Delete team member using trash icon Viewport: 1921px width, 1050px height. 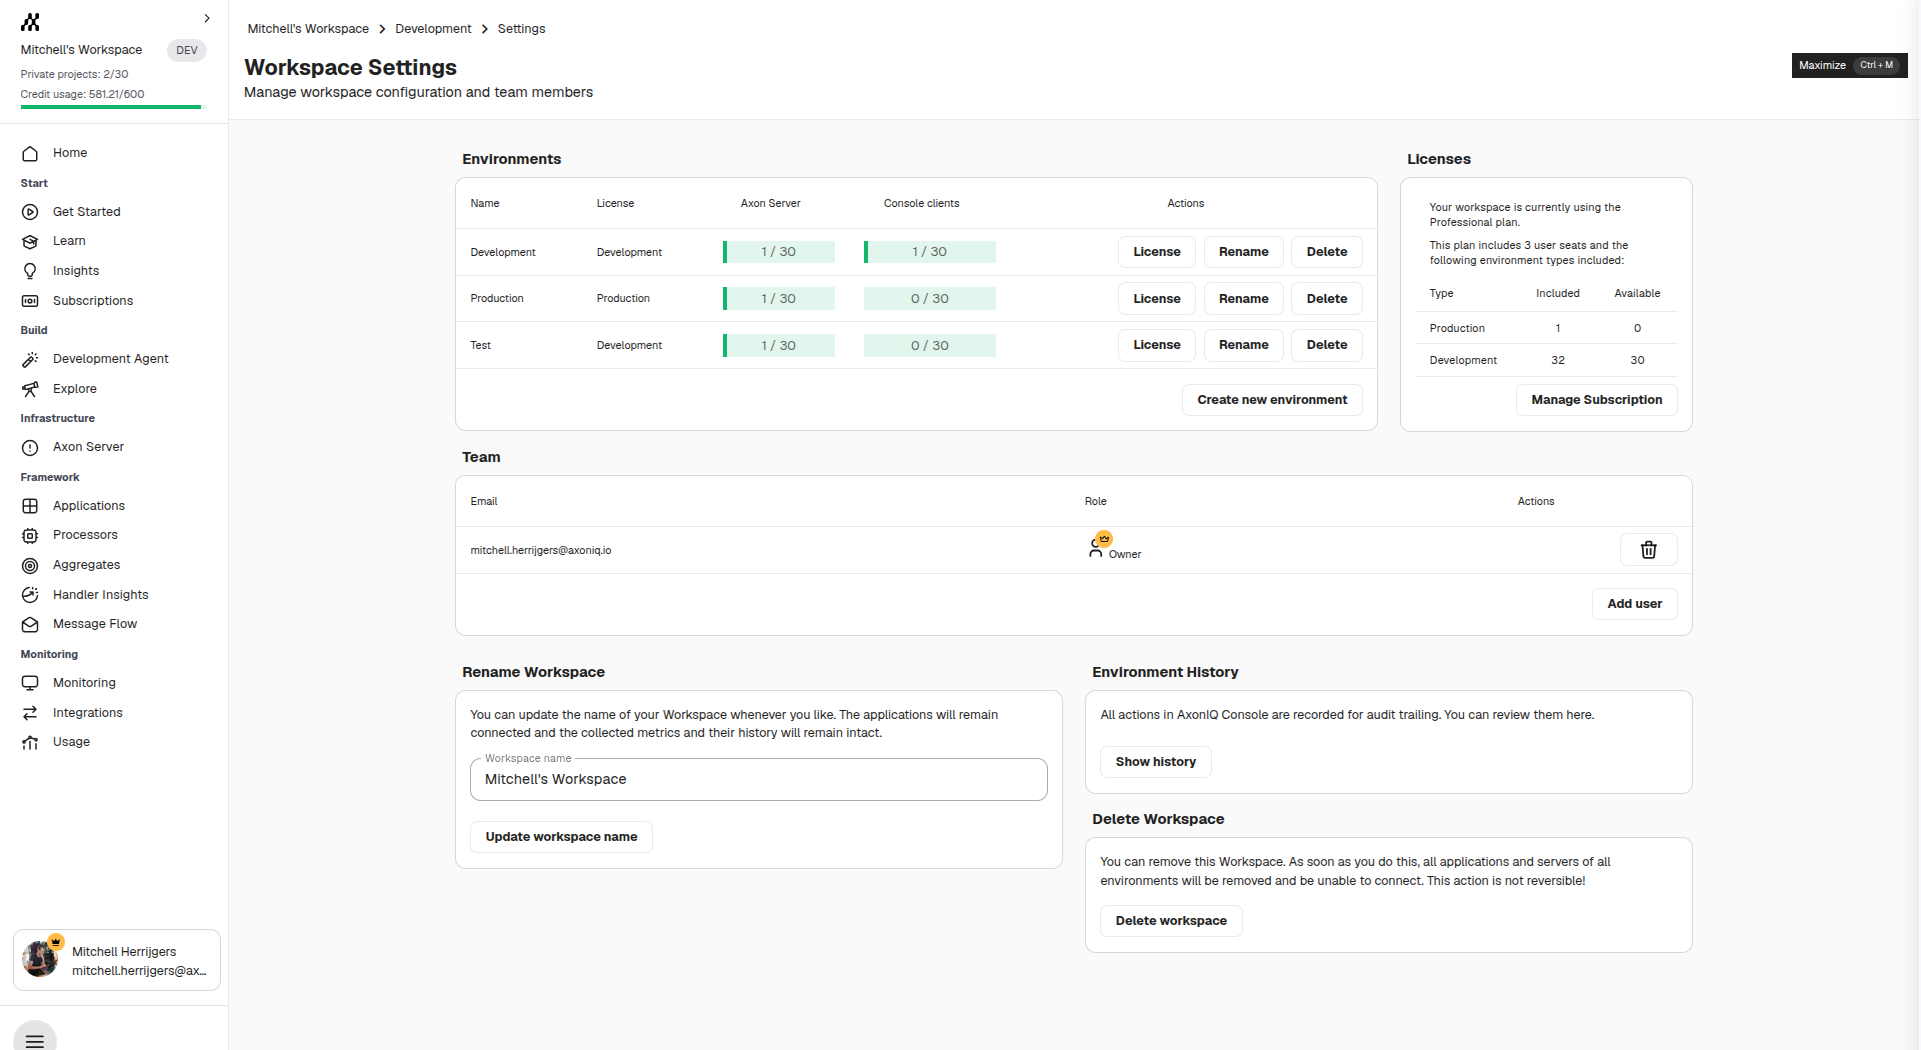pyautogui.click(x=1648, y=550)
